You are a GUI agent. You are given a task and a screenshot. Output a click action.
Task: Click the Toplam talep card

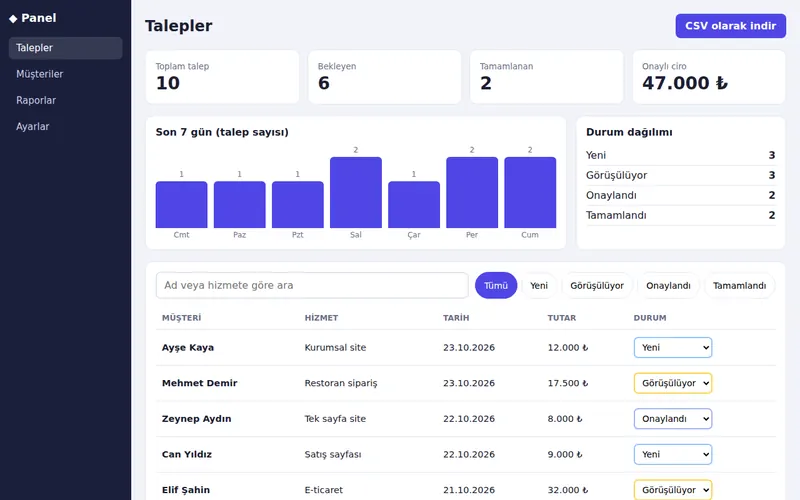click(222, 77)
